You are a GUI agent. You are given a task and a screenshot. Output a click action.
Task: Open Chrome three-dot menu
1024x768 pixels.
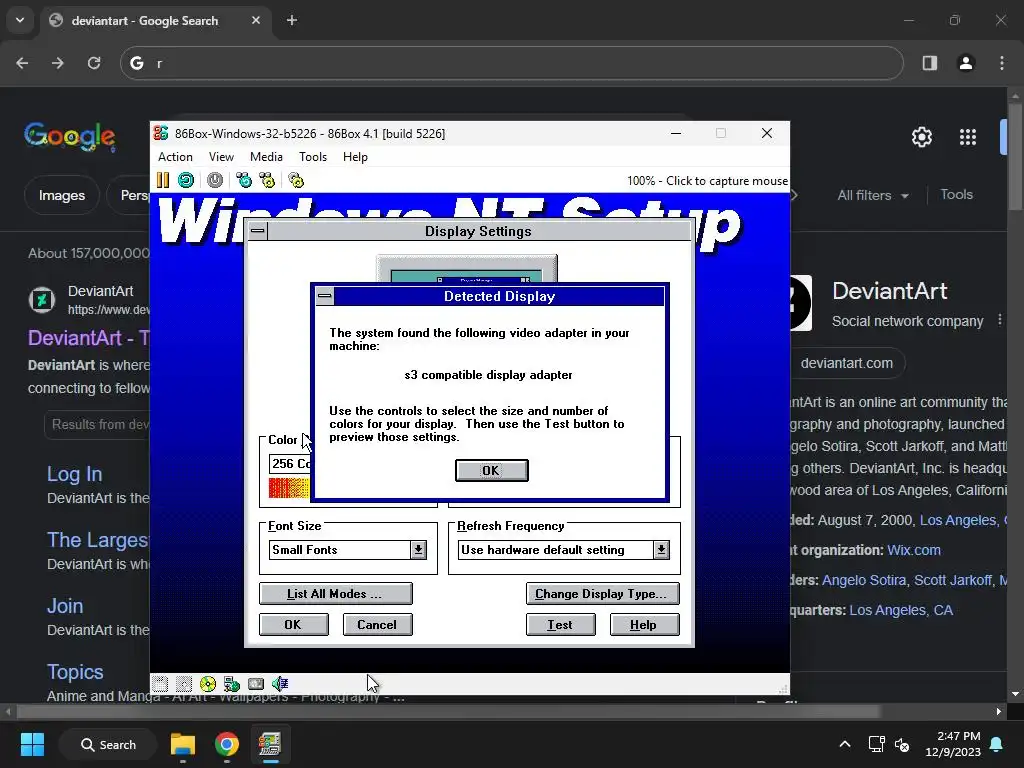pos(1002,63)
